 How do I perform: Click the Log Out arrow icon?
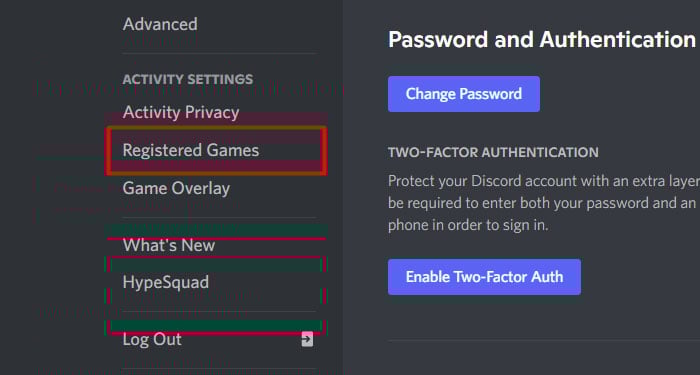tap(307, 340)
